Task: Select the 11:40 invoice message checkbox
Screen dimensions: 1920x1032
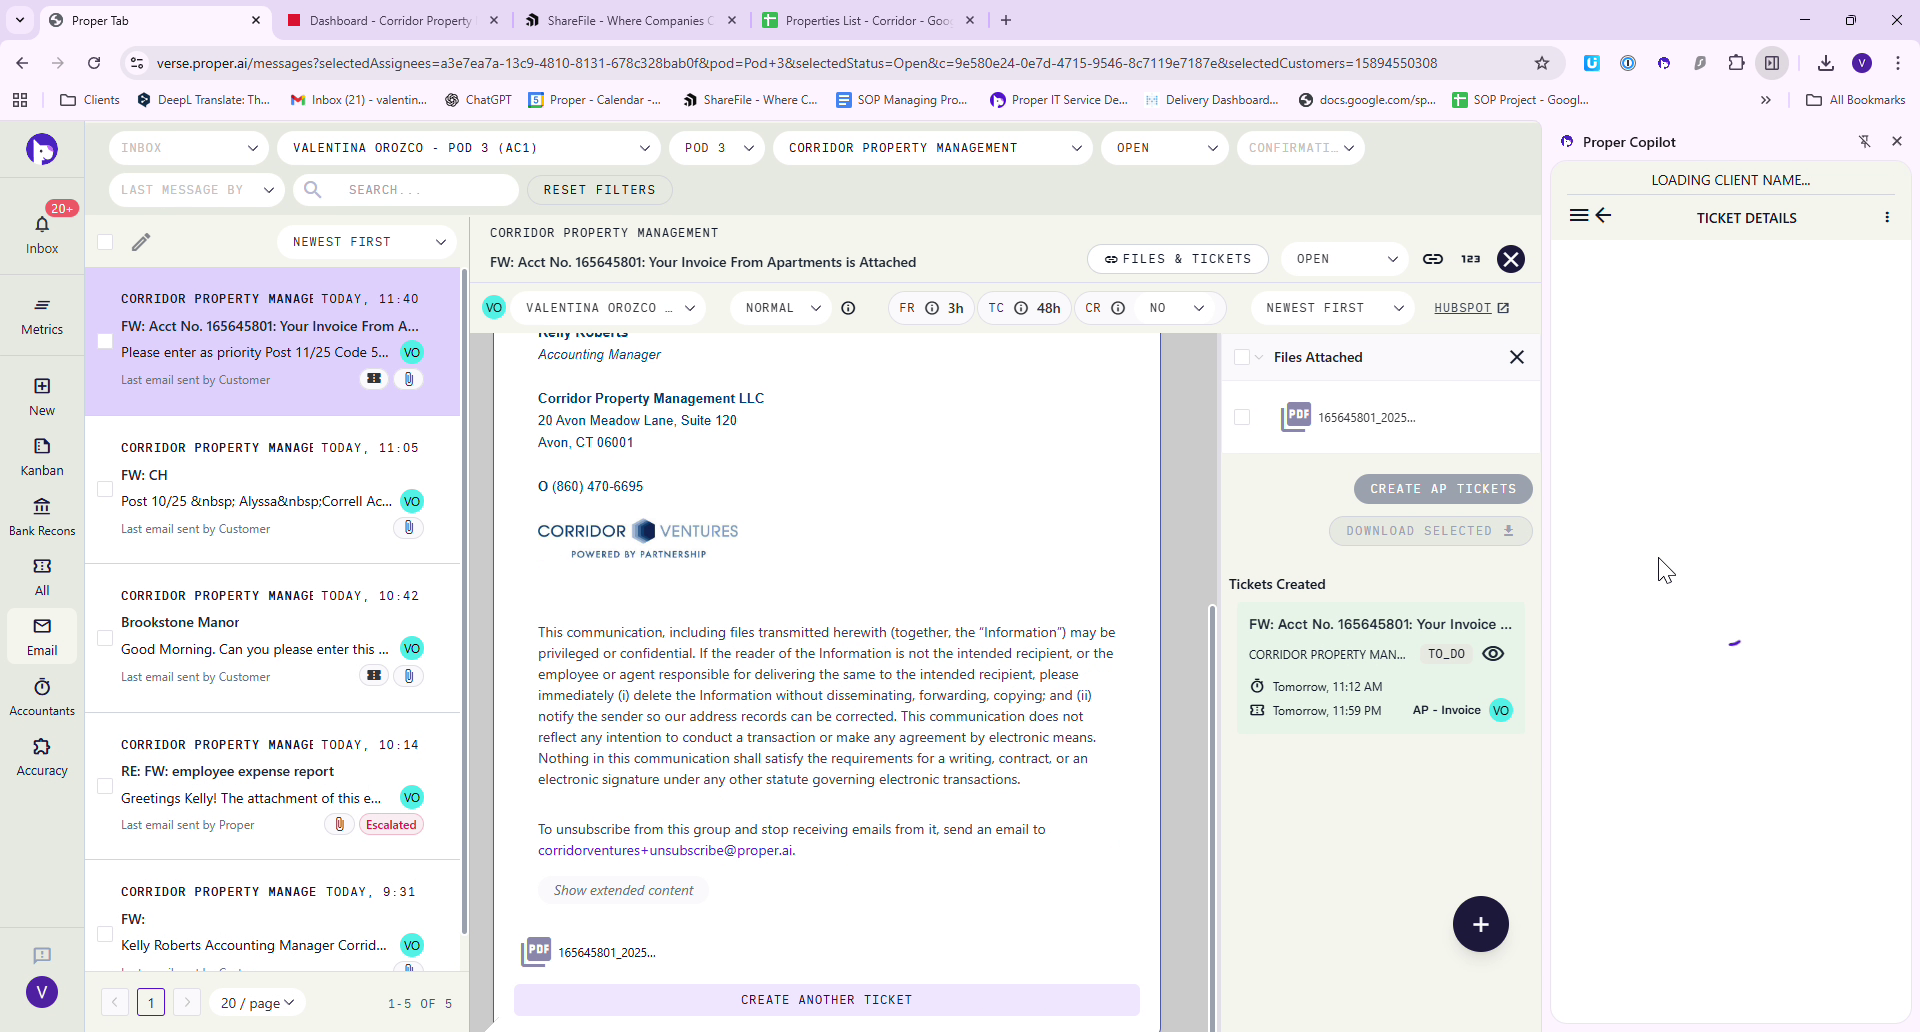Action: (105, 341)
